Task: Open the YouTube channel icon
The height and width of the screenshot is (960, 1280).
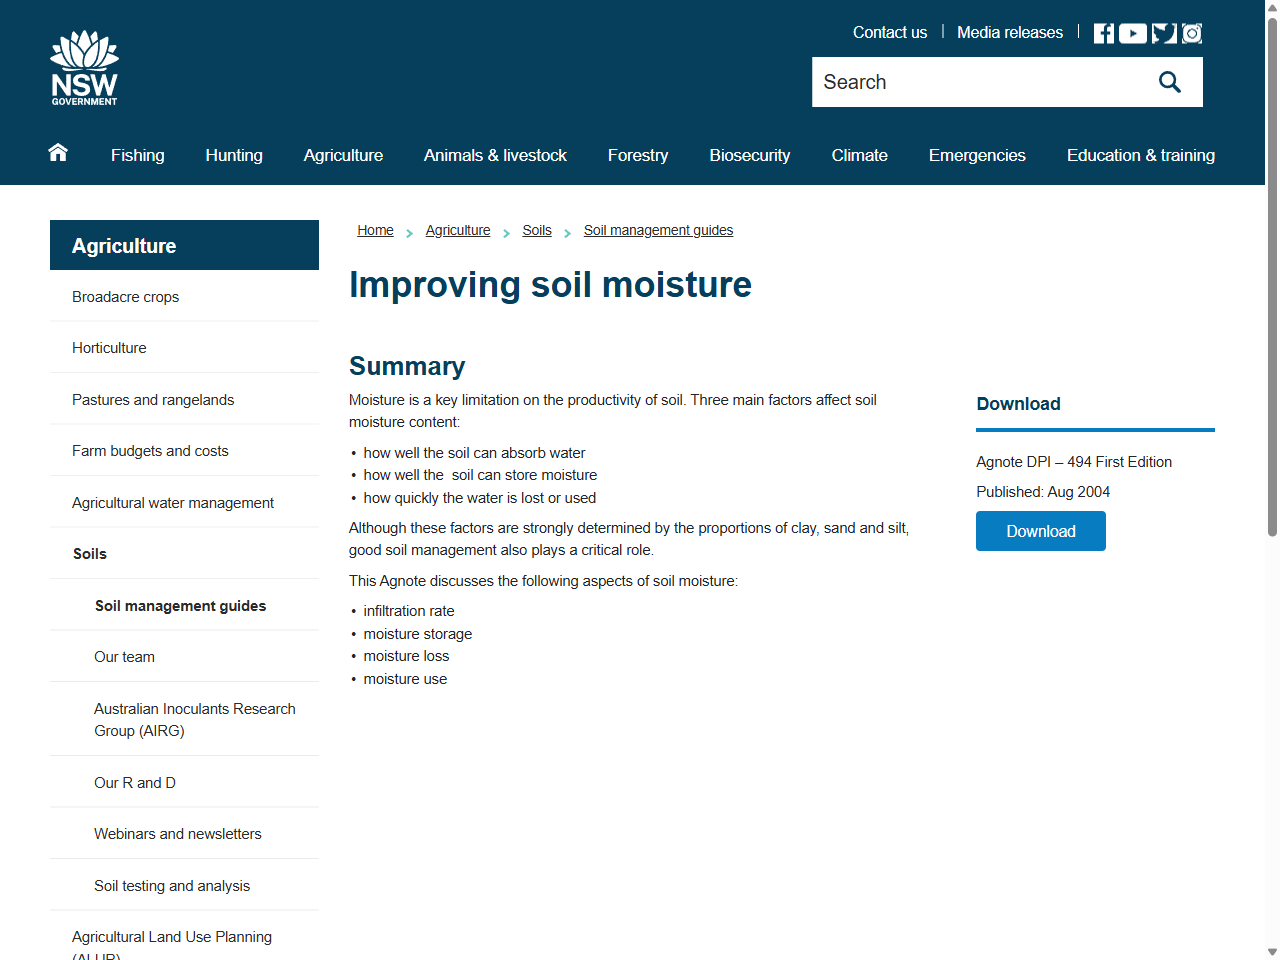Action: pos(1132,32)
